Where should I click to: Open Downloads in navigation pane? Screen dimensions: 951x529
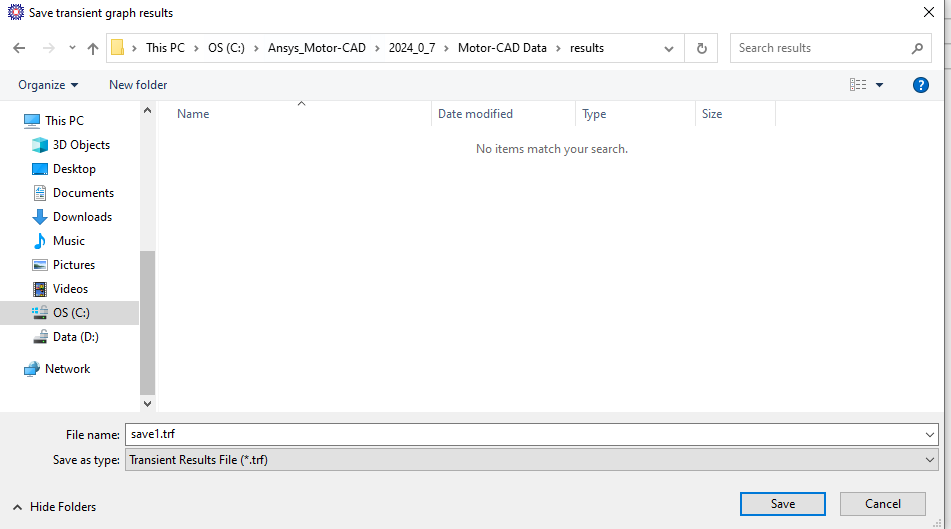(x=82, y=217)
